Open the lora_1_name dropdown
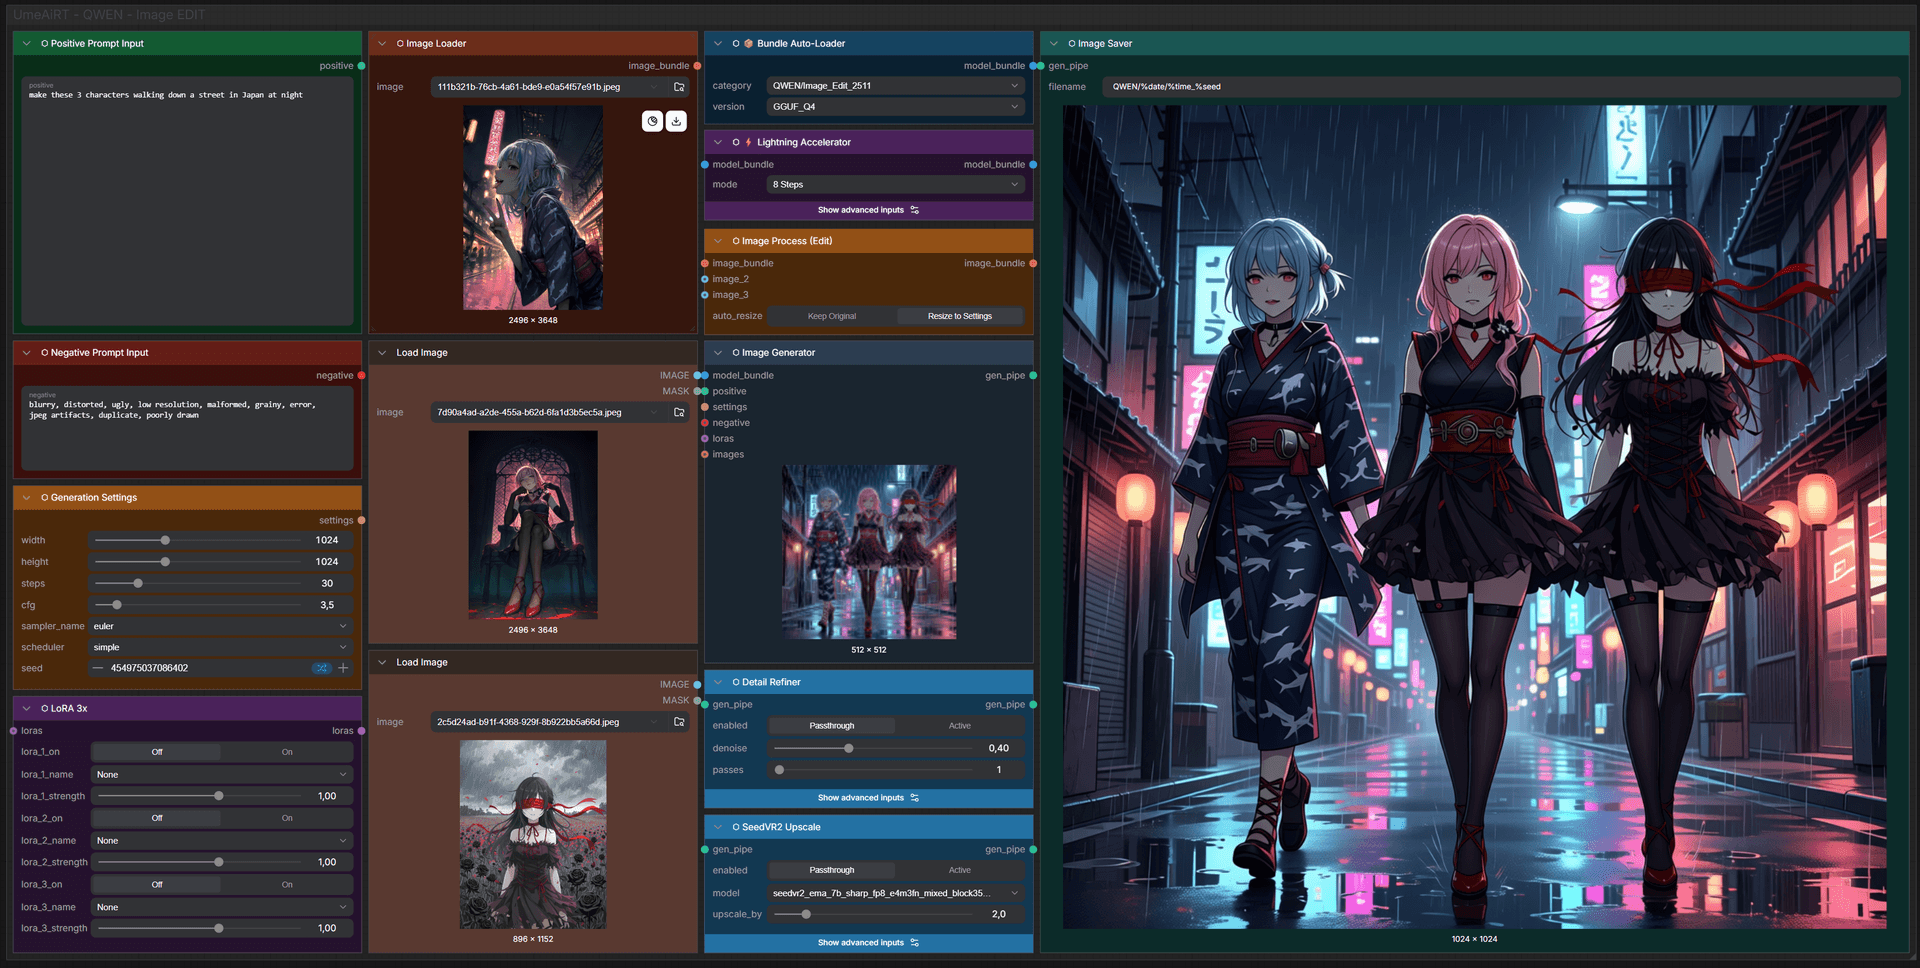The width and height of the screenshot is (1920, 968). point(222,775)
